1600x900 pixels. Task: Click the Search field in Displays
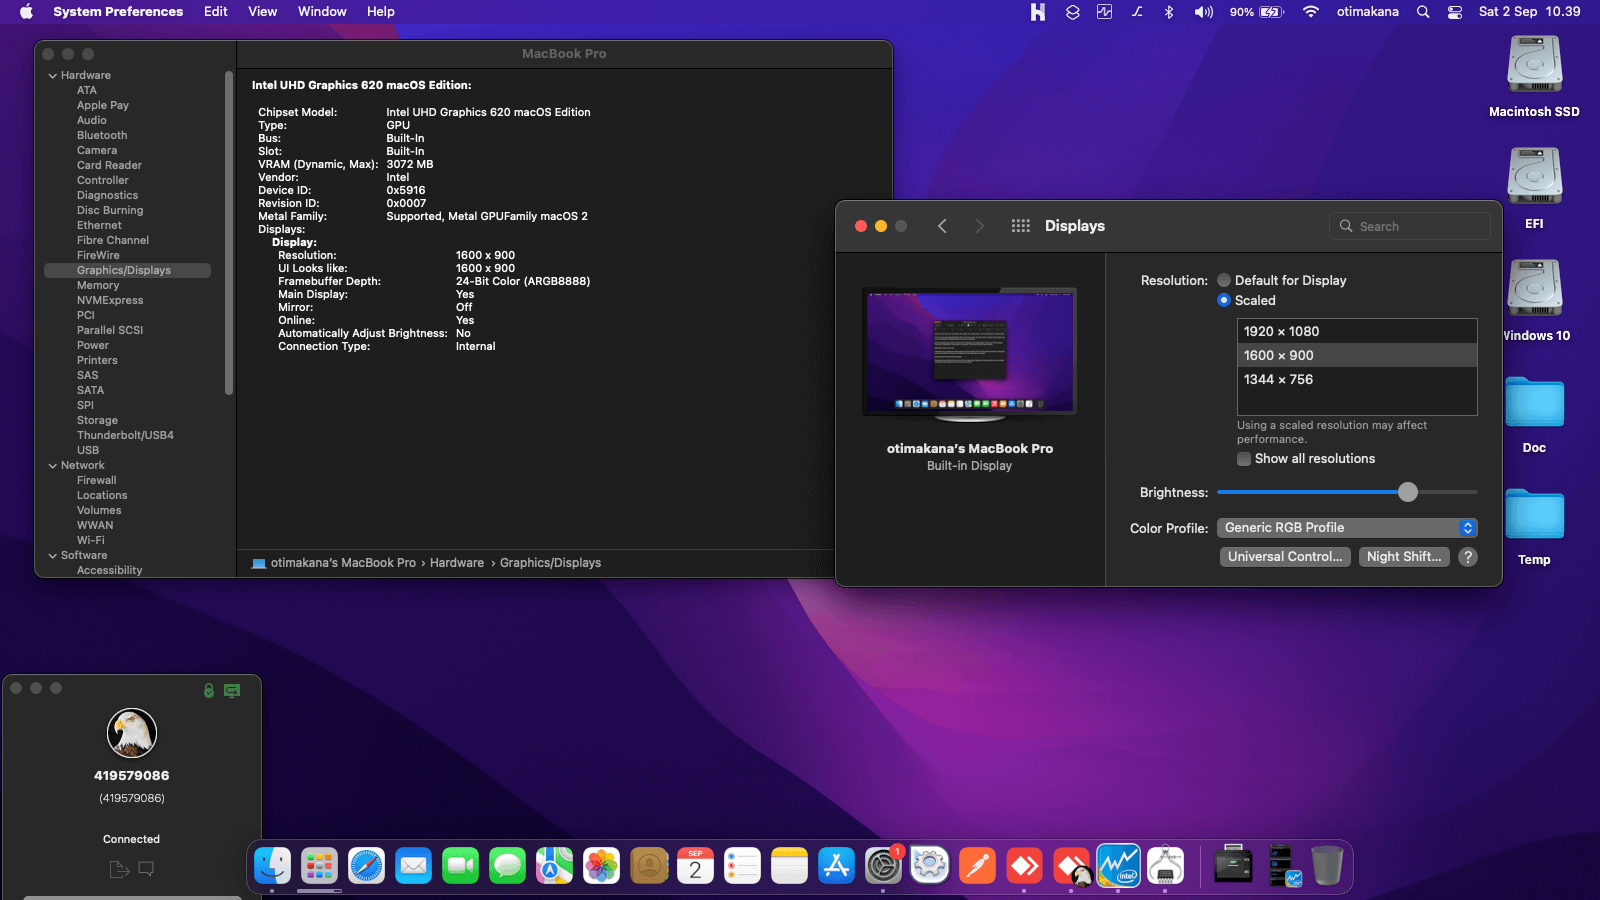coord(1410,226)
